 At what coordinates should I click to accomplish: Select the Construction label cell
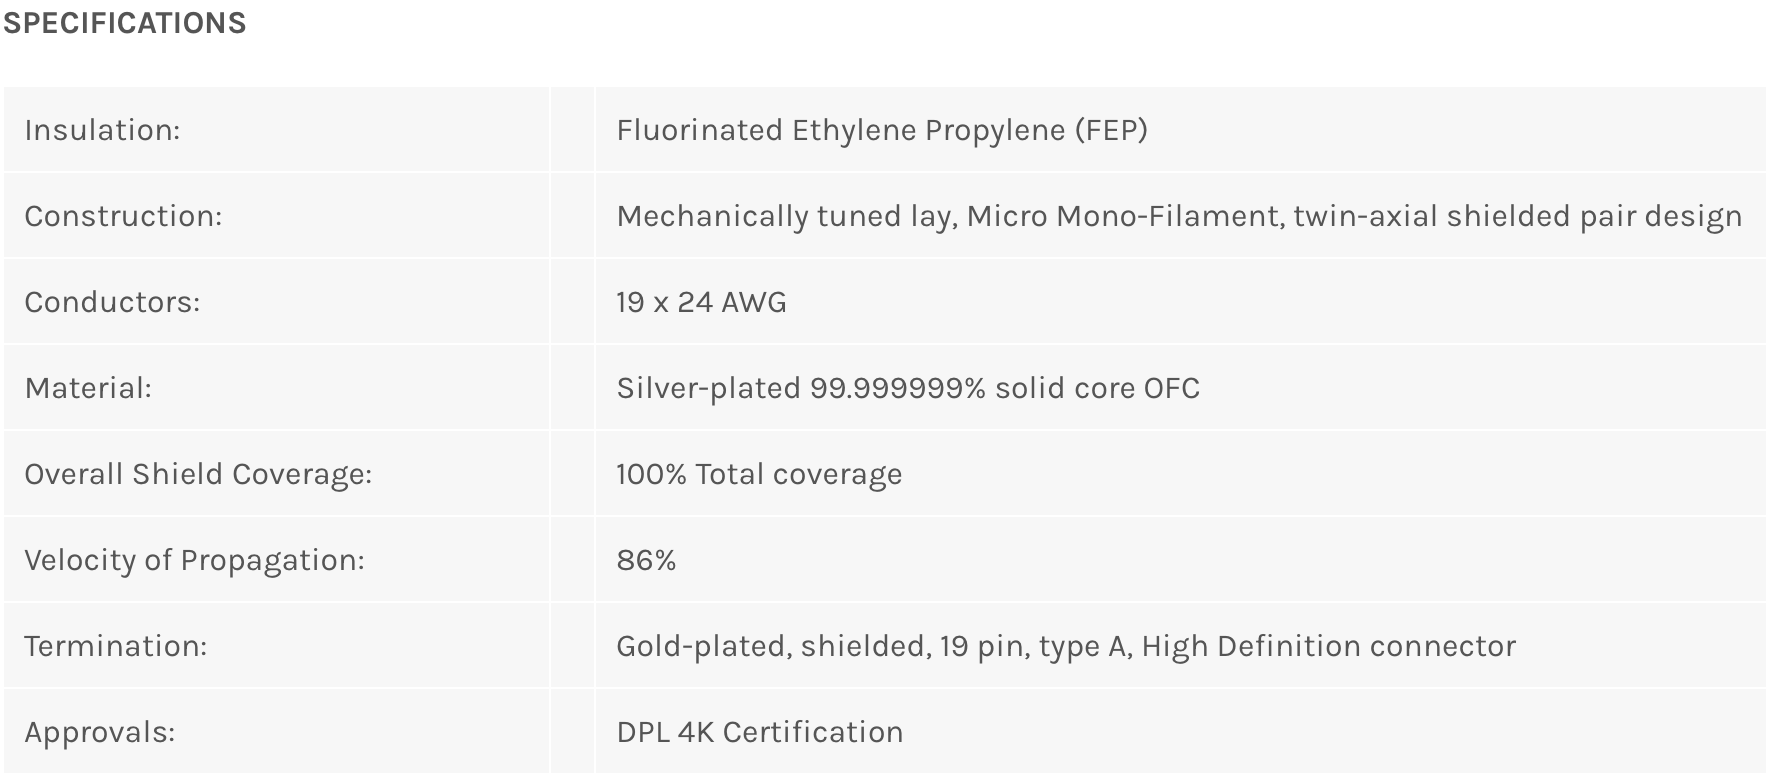[x=123, y=216]
